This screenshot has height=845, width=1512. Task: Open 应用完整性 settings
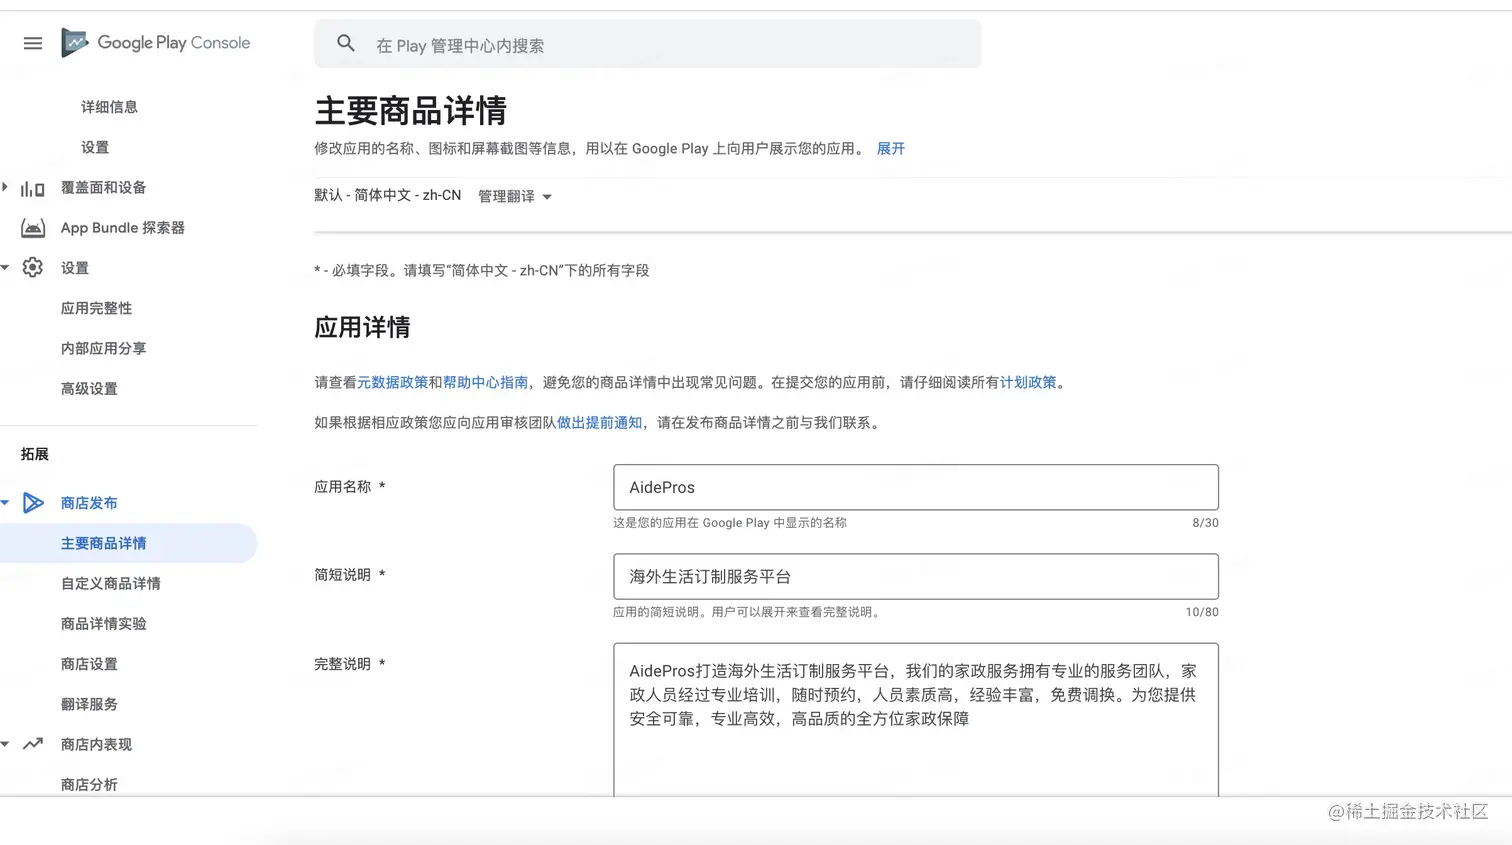click(x=96, y=308)
